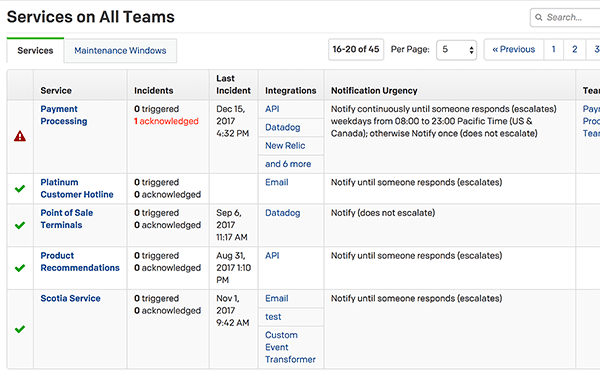Viewport: 600px width, 375px height.
Task: Click '0 triggered' in the Scotia Service row
Action: click(x=157, y=298)
